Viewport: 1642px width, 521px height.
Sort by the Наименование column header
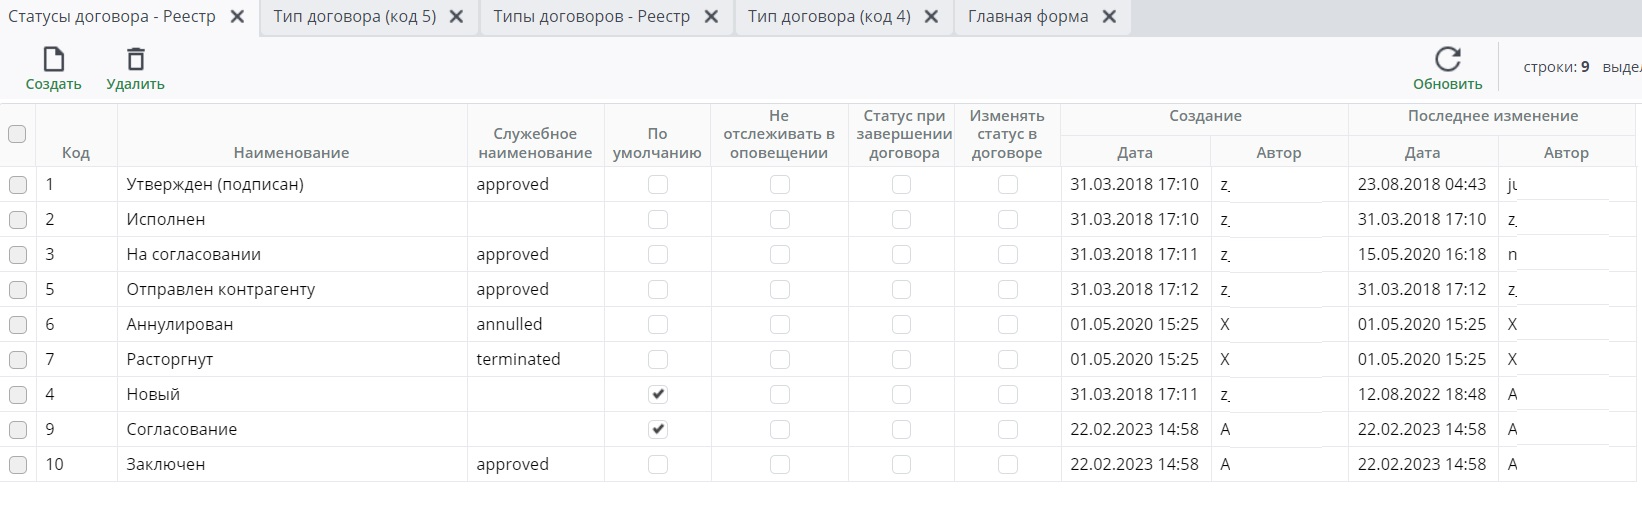(291, 153)
